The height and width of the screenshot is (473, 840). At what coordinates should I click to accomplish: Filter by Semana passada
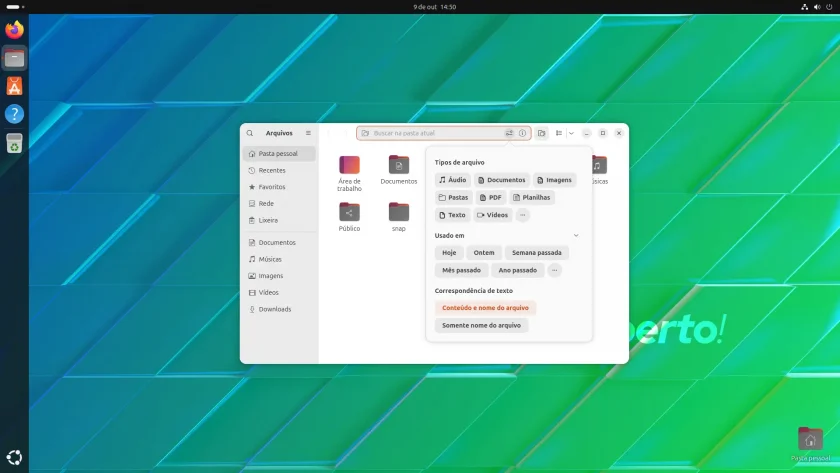(536, 253)
